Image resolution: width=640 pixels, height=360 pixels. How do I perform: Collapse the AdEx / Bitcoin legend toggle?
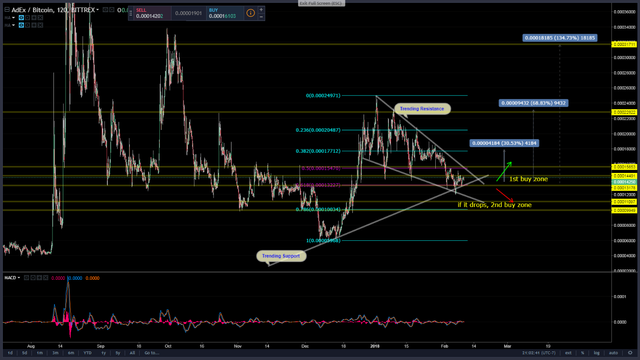click(x=7, y=9)
